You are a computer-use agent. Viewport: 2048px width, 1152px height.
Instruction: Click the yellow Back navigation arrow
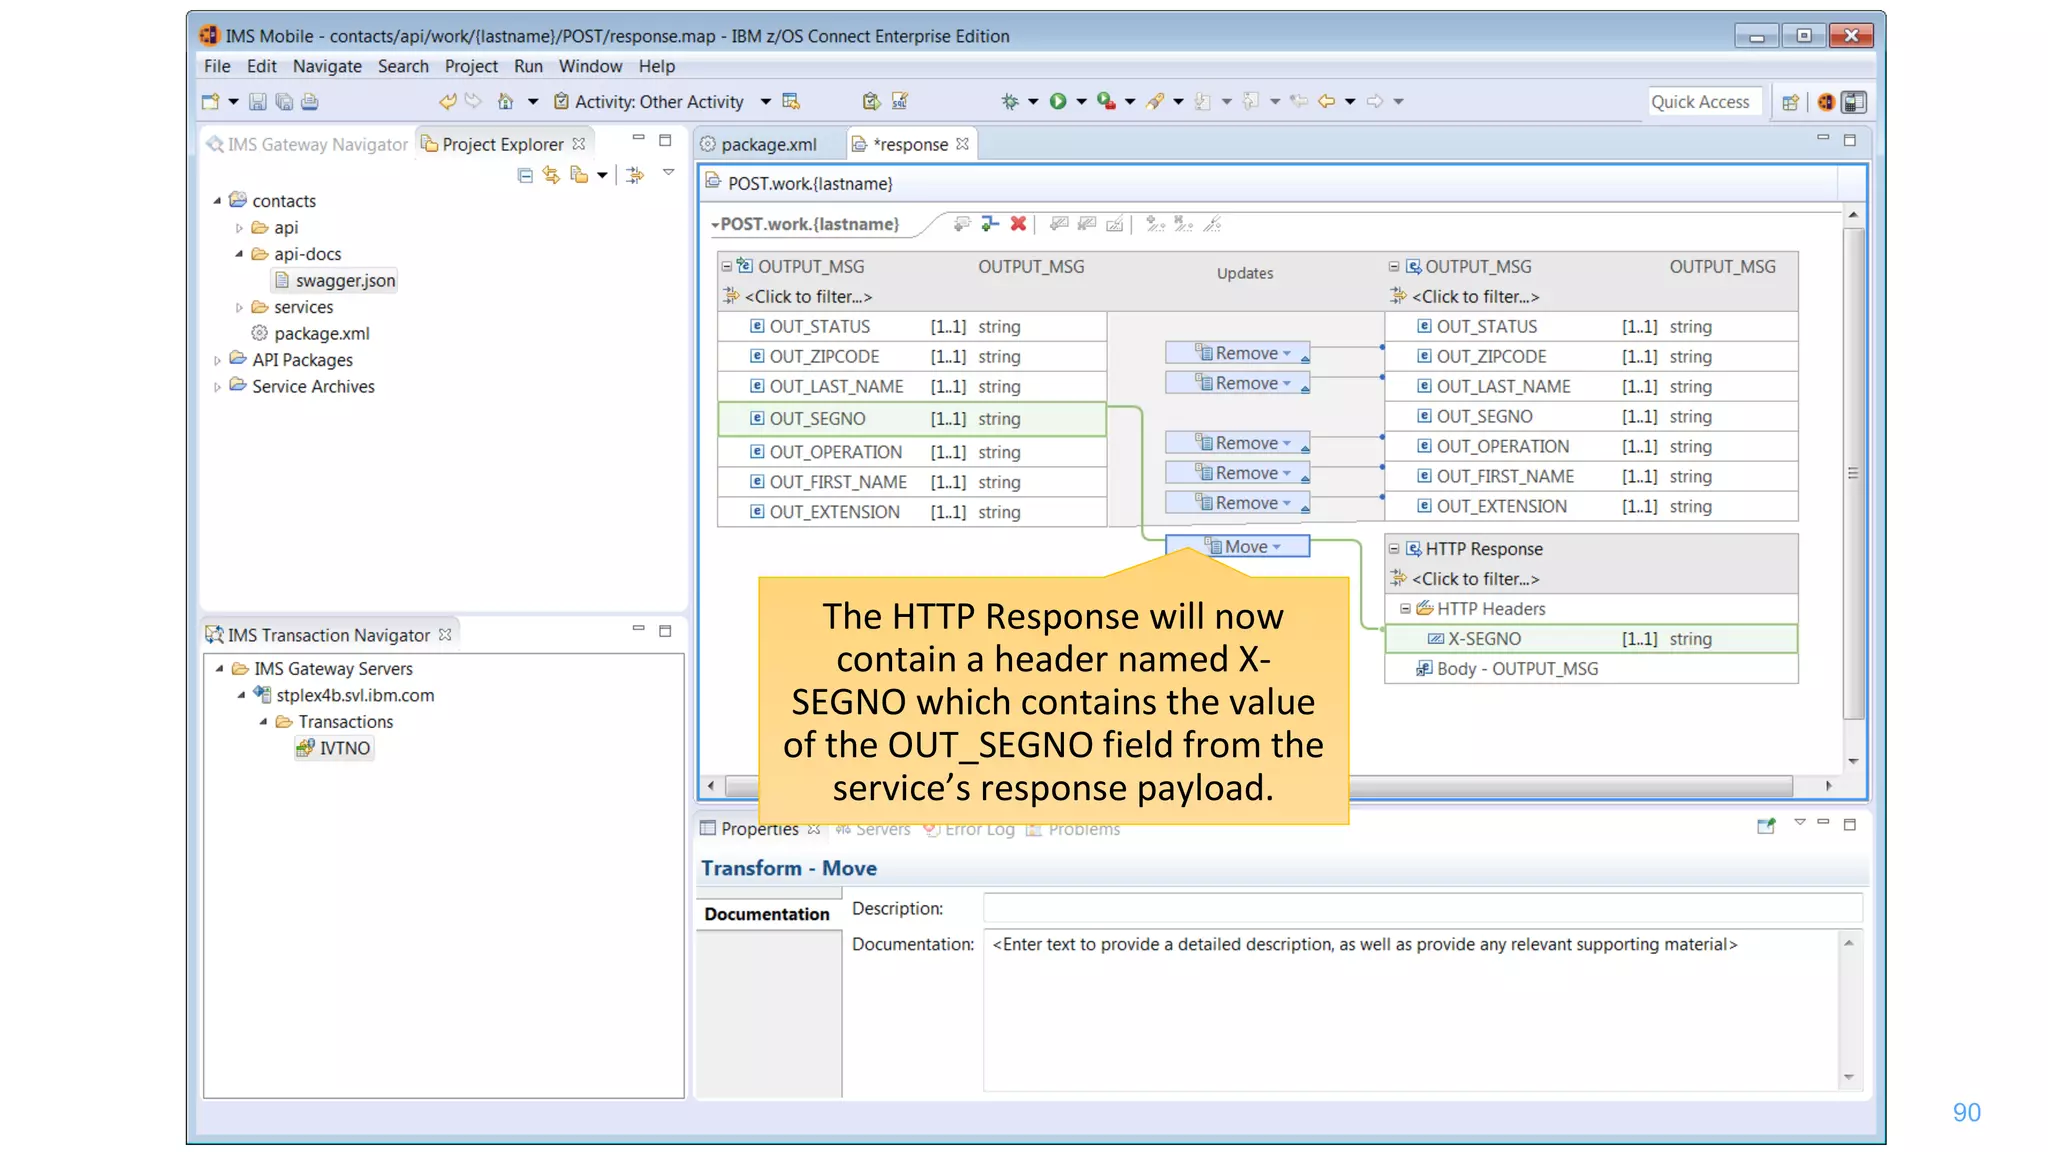(x=1327, y=101)
